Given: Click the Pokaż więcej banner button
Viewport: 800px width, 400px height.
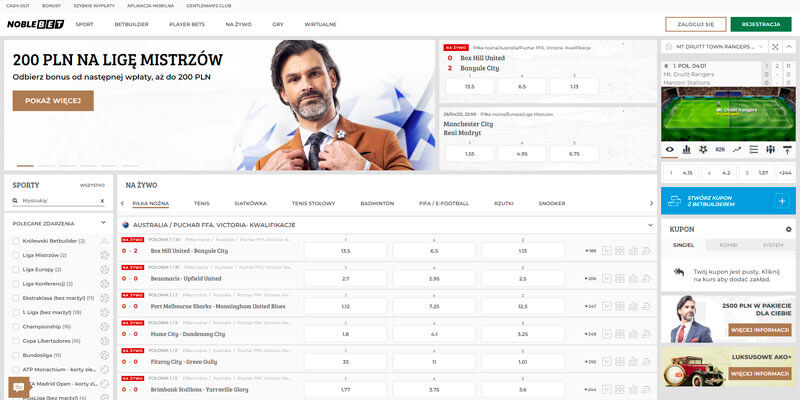Looking at the screenshot, I should click(x=53, y=101).
